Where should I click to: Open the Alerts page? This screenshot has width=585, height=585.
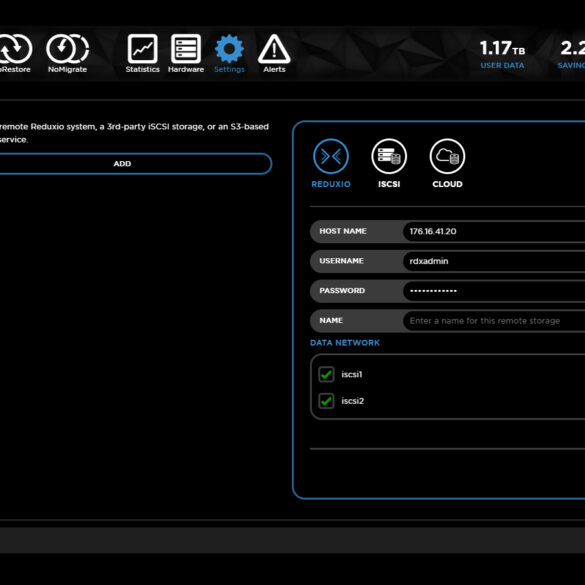[274, 53]
